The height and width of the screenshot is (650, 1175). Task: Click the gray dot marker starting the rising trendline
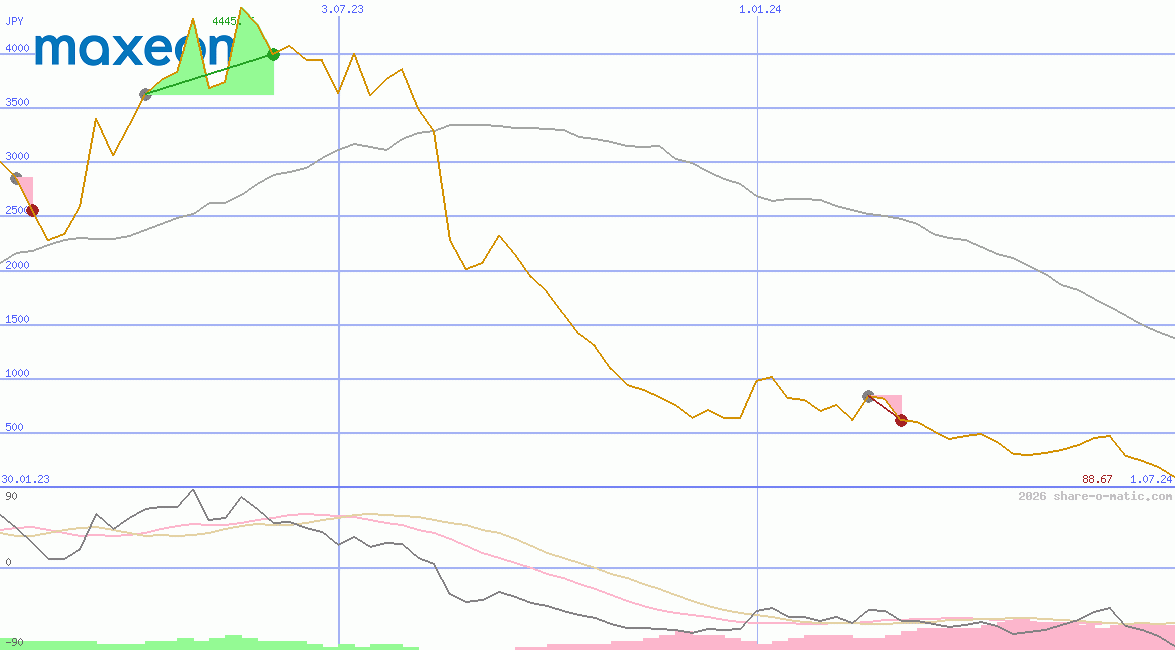(x=144, y=95)
